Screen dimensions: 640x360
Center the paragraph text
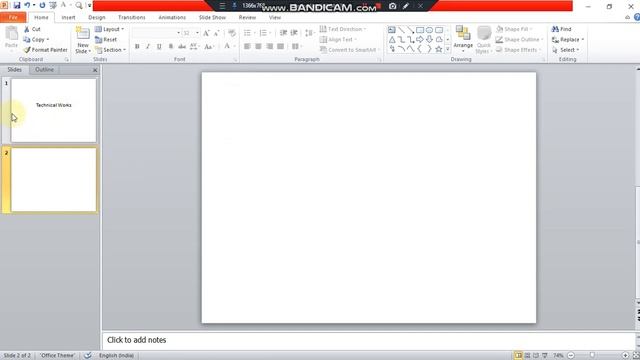(258, 47)
